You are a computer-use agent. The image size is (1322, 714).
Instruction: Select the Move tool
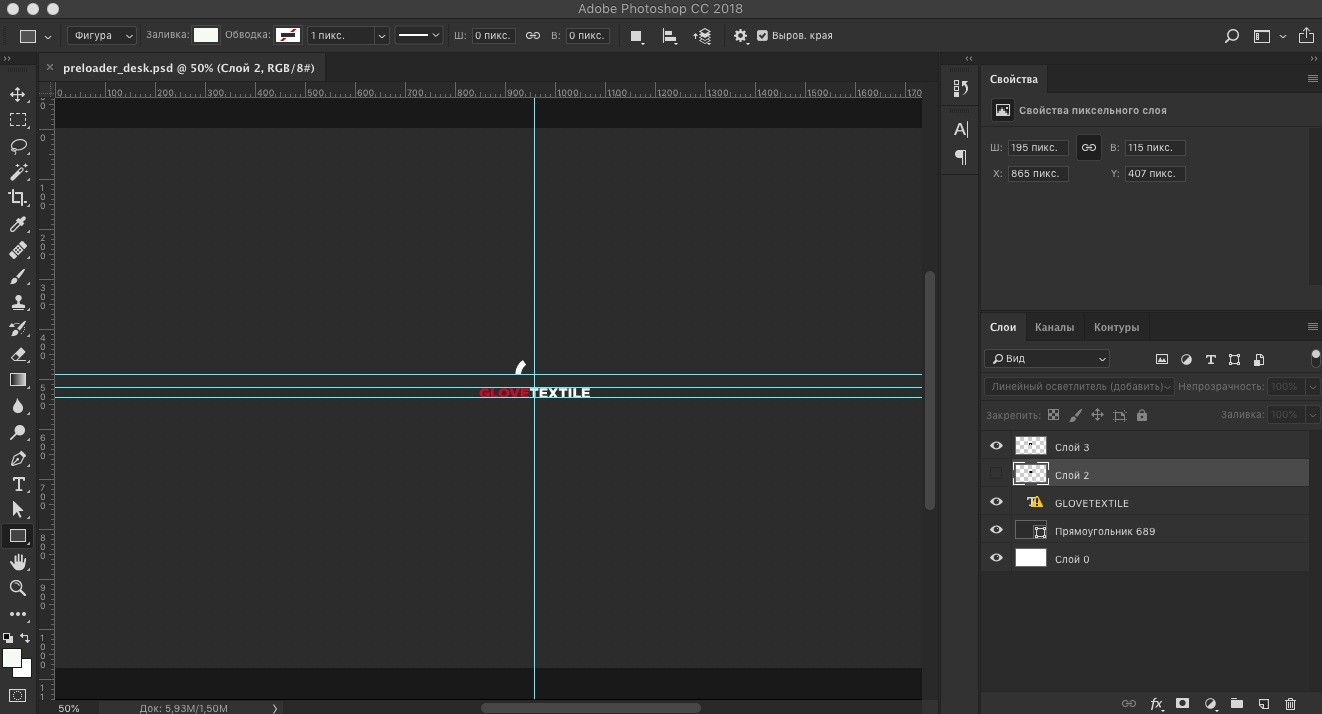(18, 95)
